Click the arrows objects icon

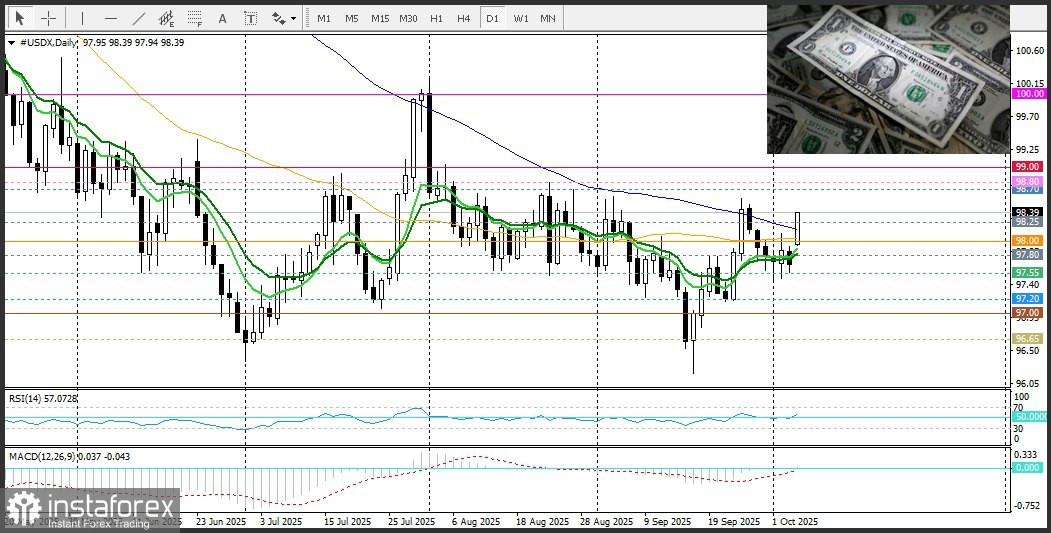click(x=278, y=18)
